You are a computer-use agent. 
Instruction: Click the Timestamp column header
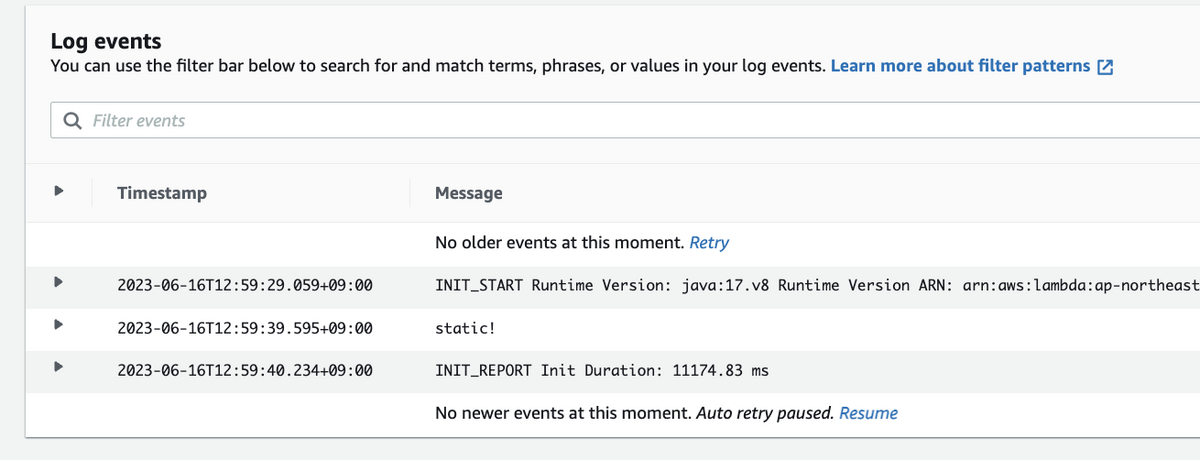[x=162, y=193]
